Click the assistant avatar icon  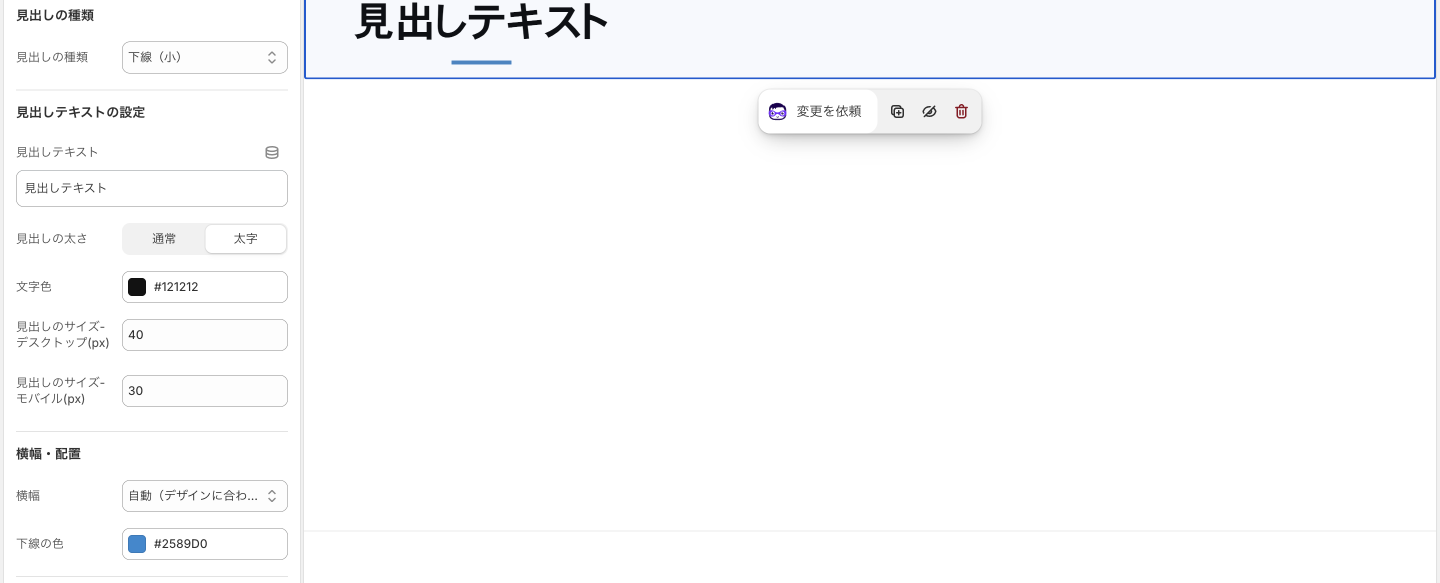point(778,112)
